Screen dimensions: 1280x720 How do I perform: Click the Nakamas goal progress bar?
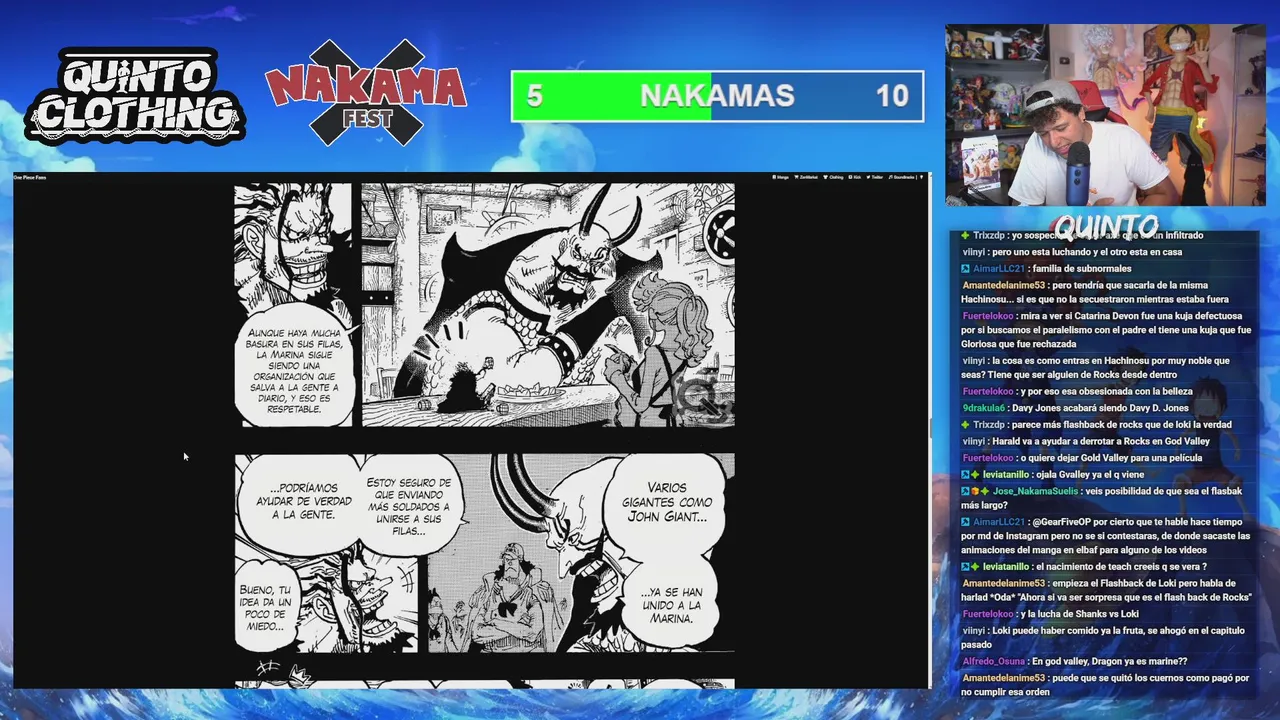(717, 96)
